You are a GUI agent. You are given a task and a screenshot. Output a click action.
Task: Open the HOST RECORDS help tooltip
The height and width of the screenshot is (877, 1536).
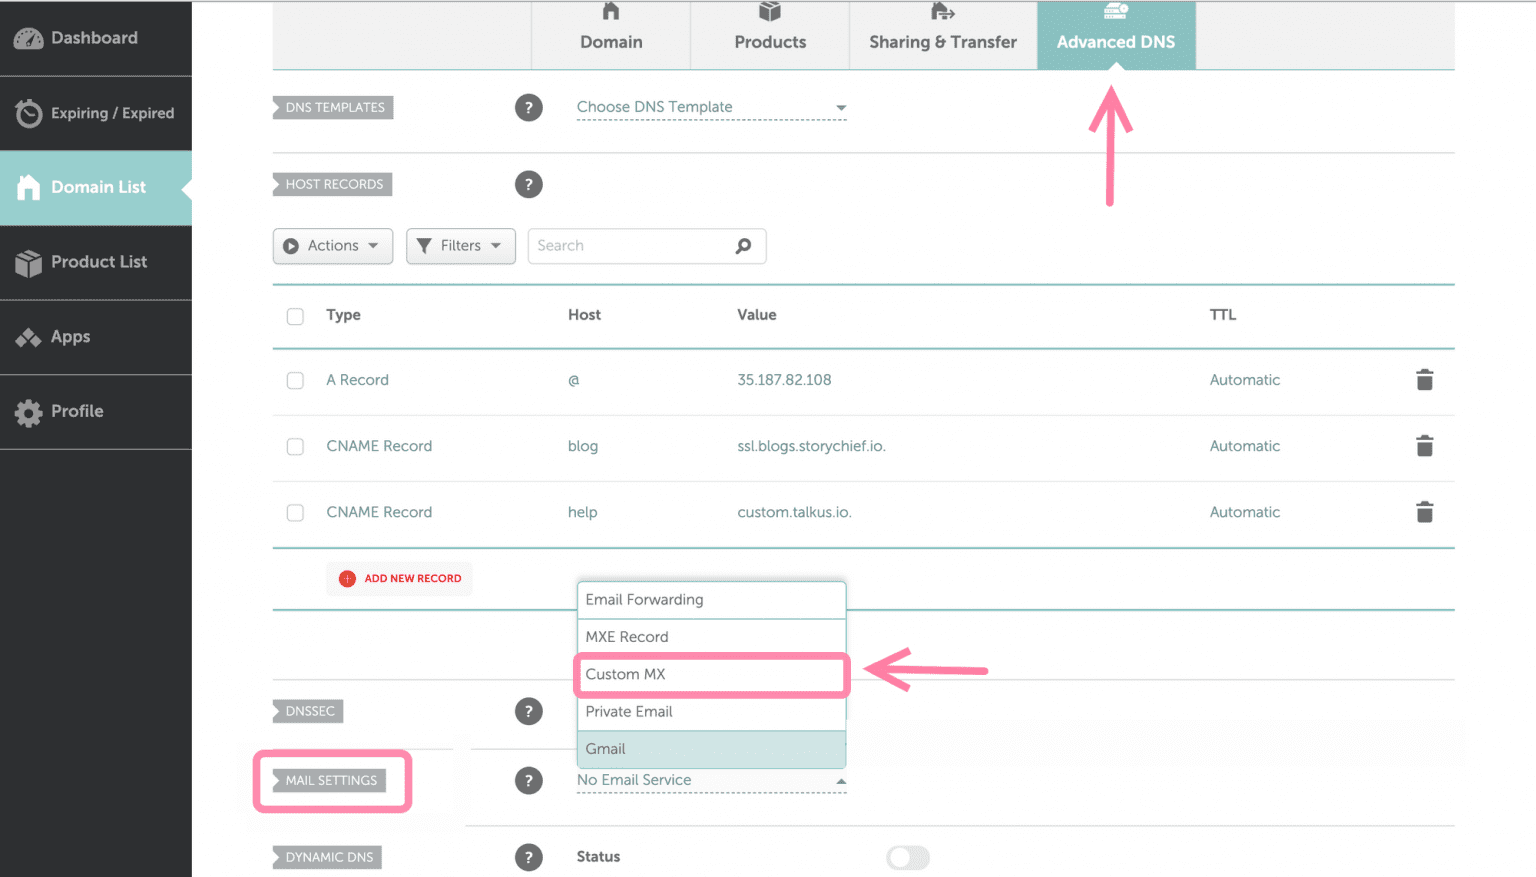click(529, 184)
